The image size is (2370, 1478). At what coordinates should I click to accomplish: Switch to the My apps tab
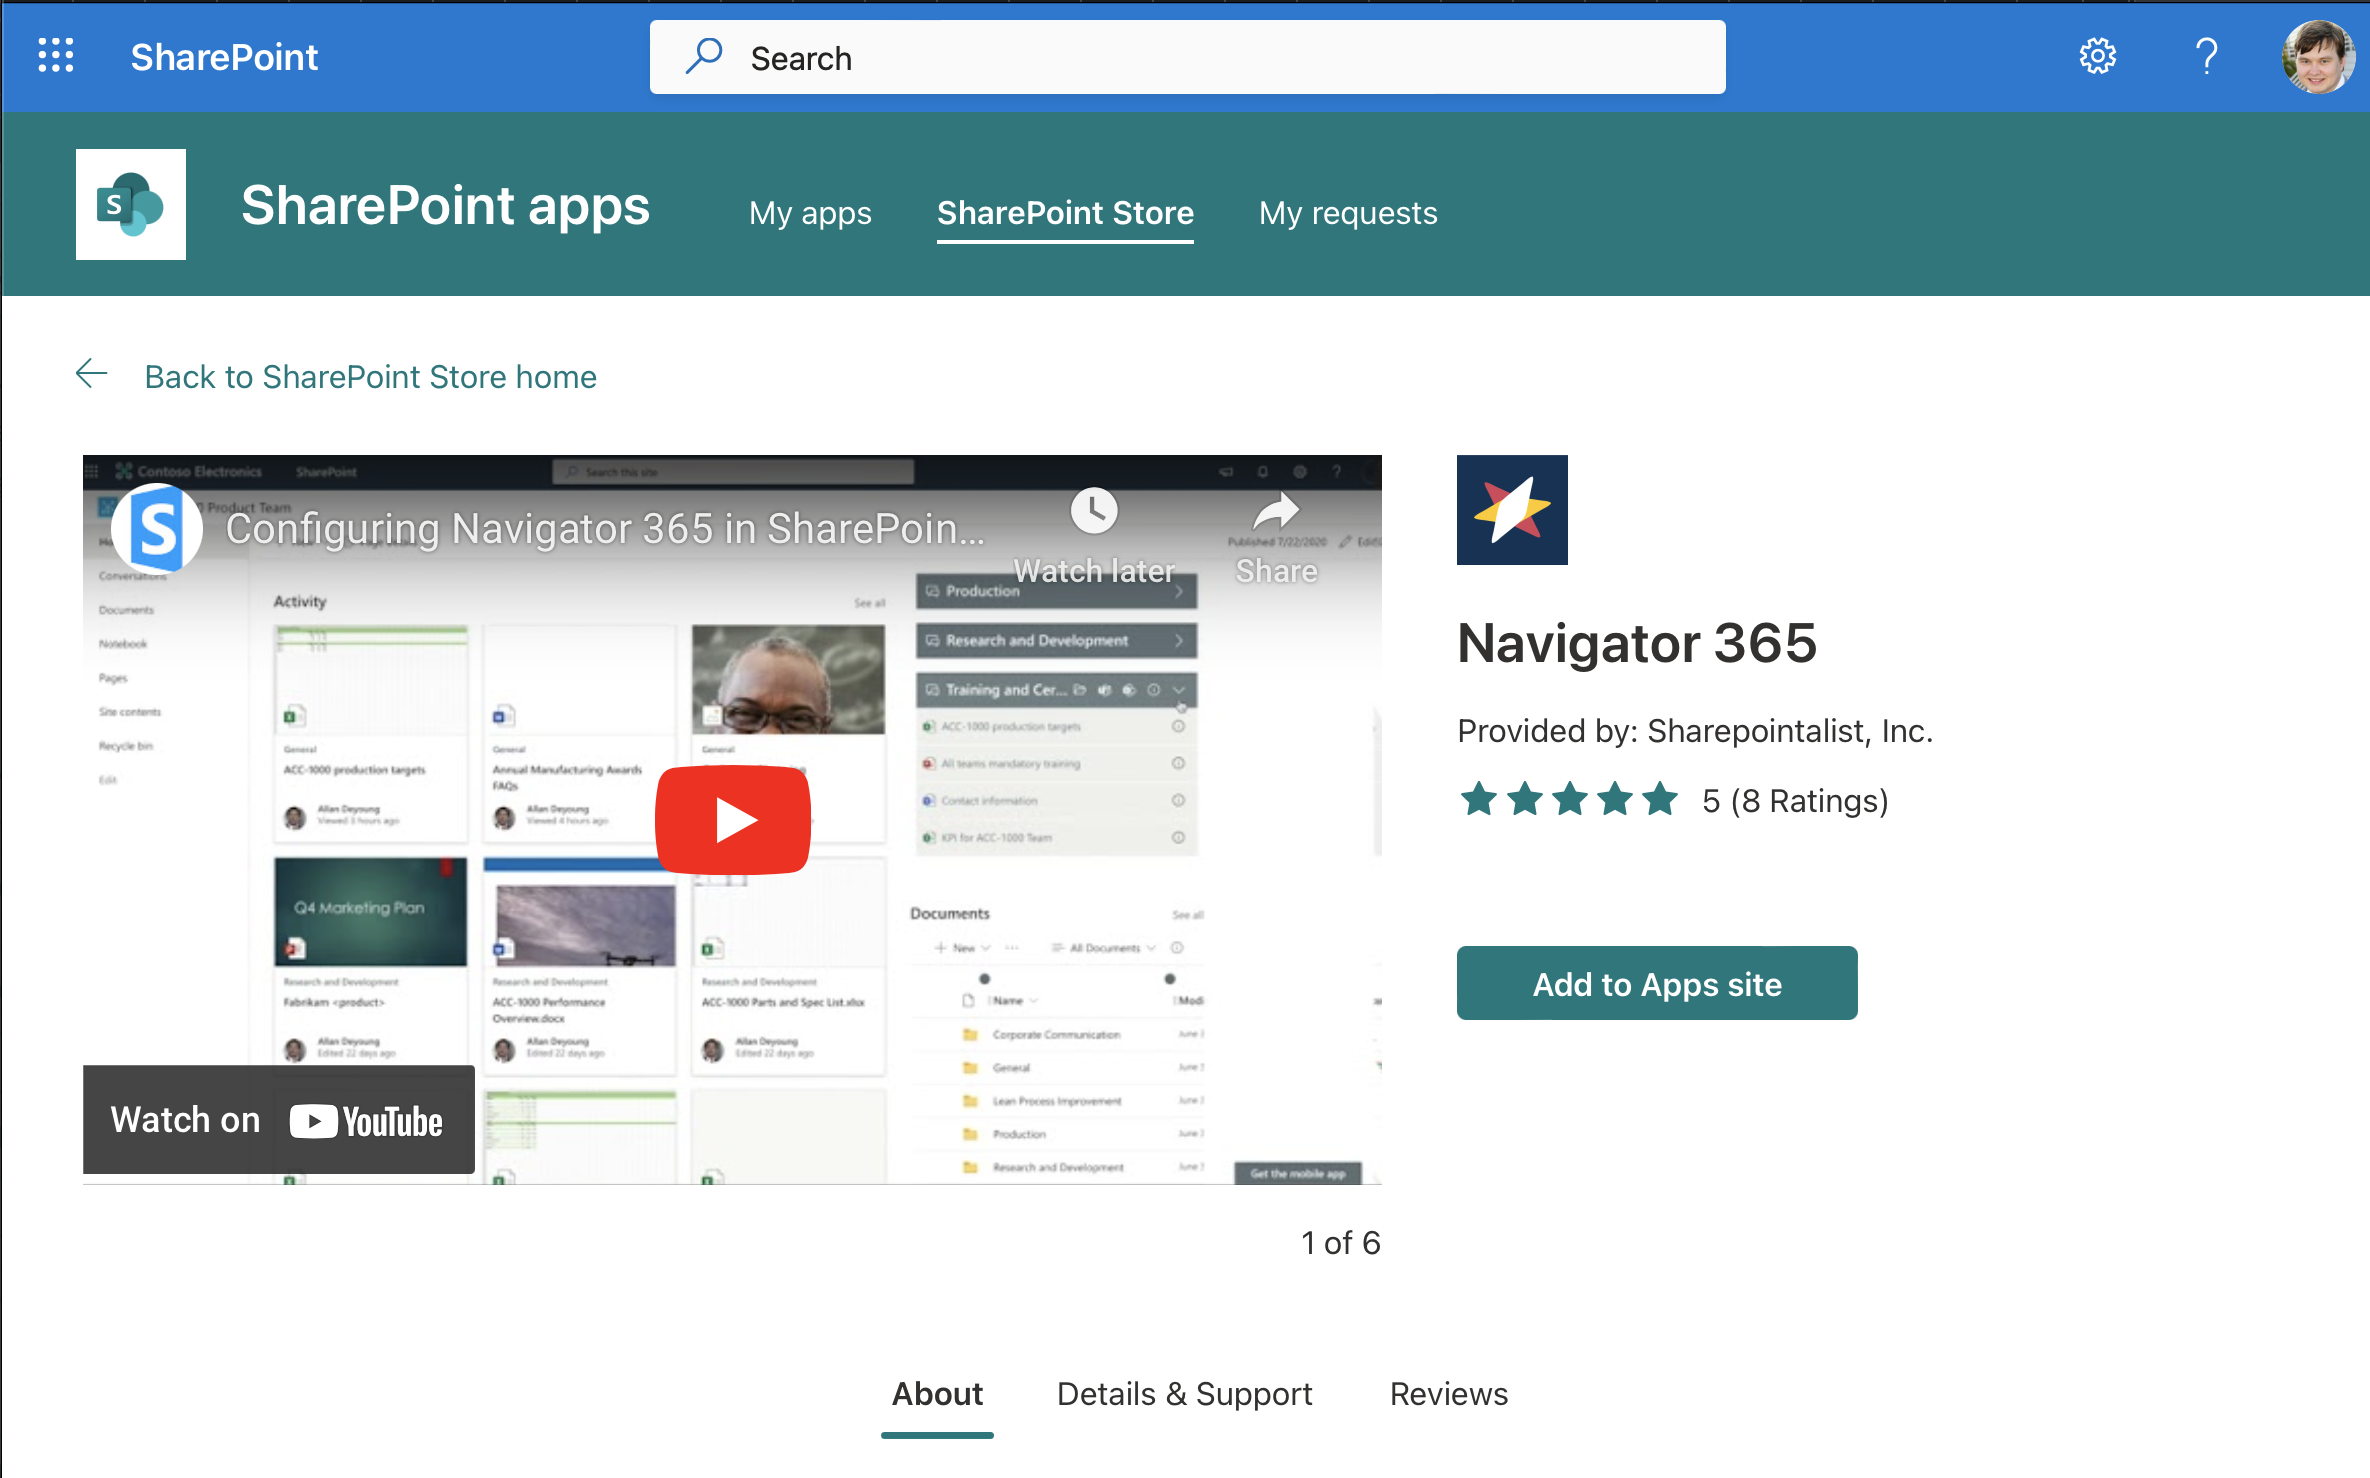tap(810, 213)
